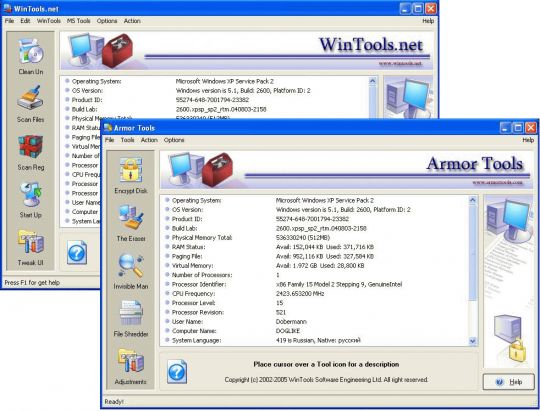Select Paging File row in Armor Tools

(316, 256)
